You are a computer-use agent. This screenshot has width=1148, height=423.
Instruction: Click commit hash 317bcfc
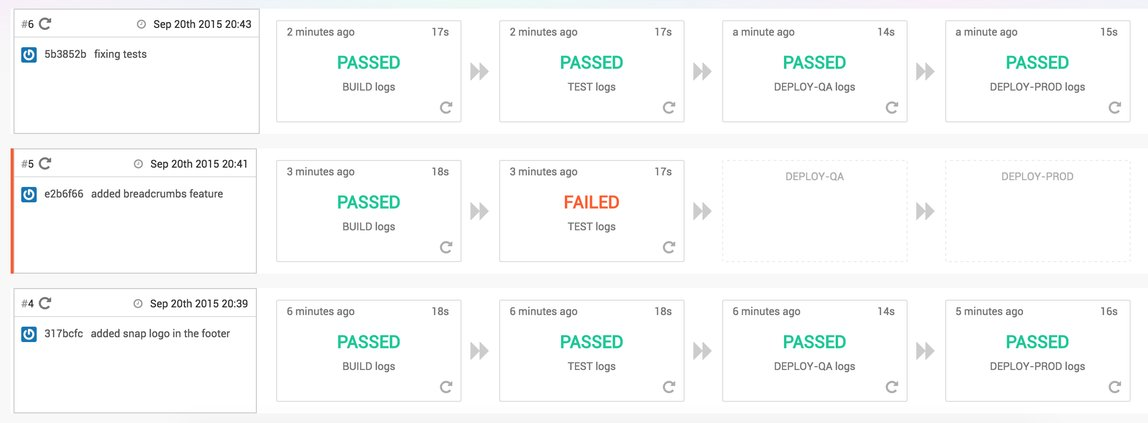tap(64, 333)
